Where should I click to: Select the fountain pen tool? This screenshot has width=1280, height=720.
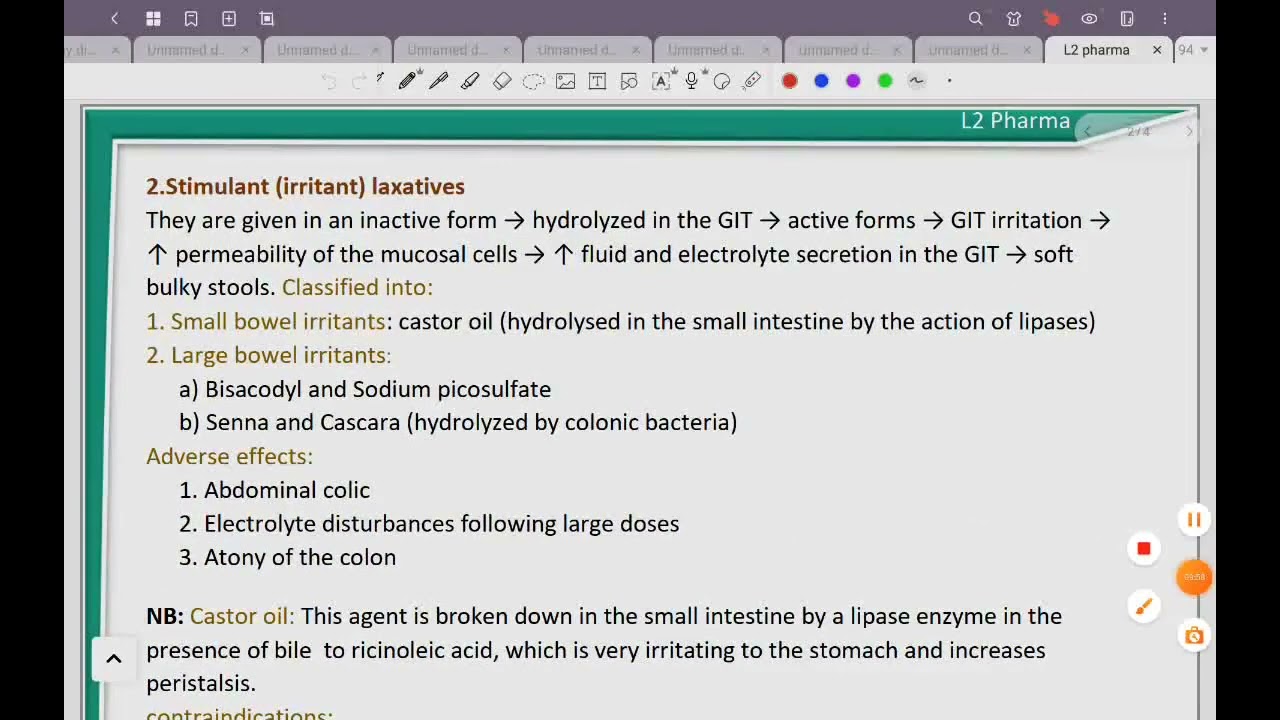pyautogui.click(x=439, y=81)
